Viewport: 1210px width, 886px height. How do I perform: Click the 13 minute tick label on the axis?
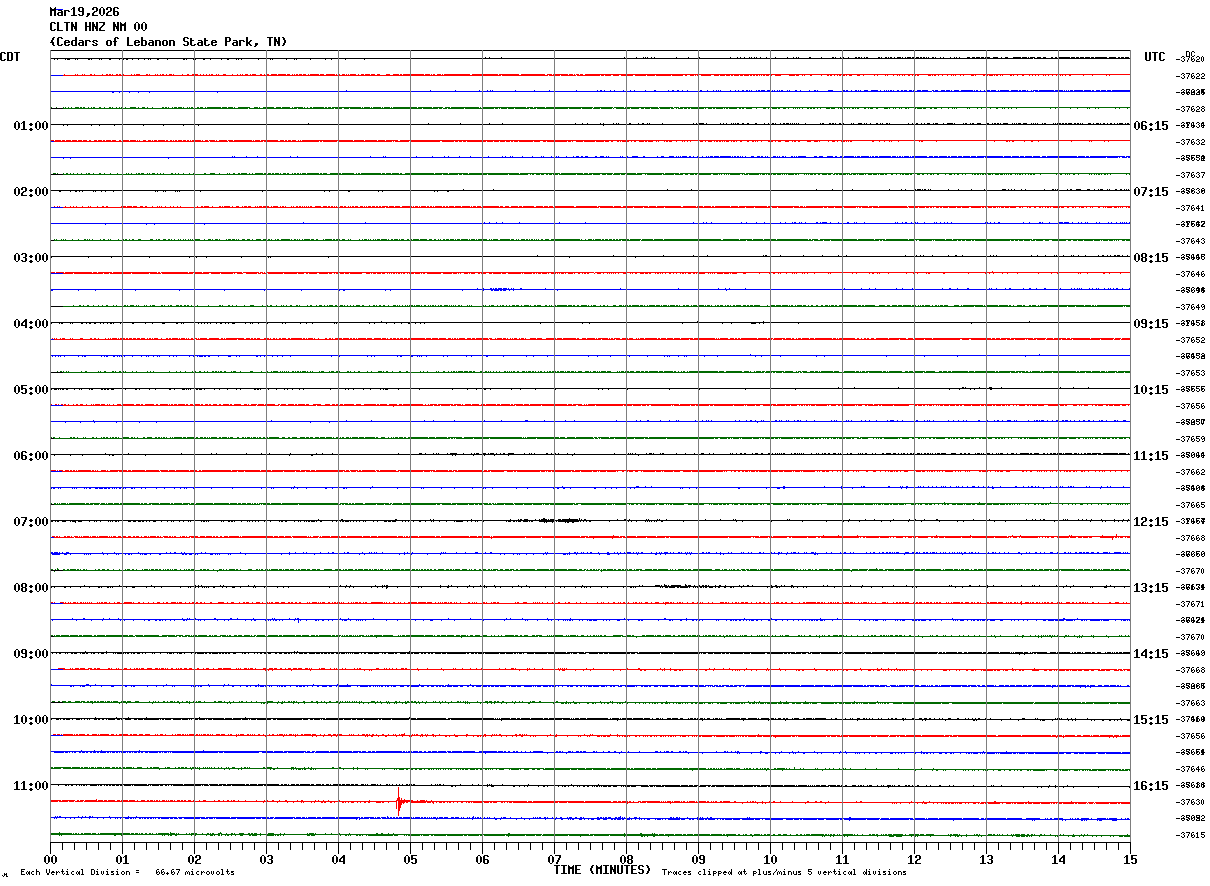986,859
